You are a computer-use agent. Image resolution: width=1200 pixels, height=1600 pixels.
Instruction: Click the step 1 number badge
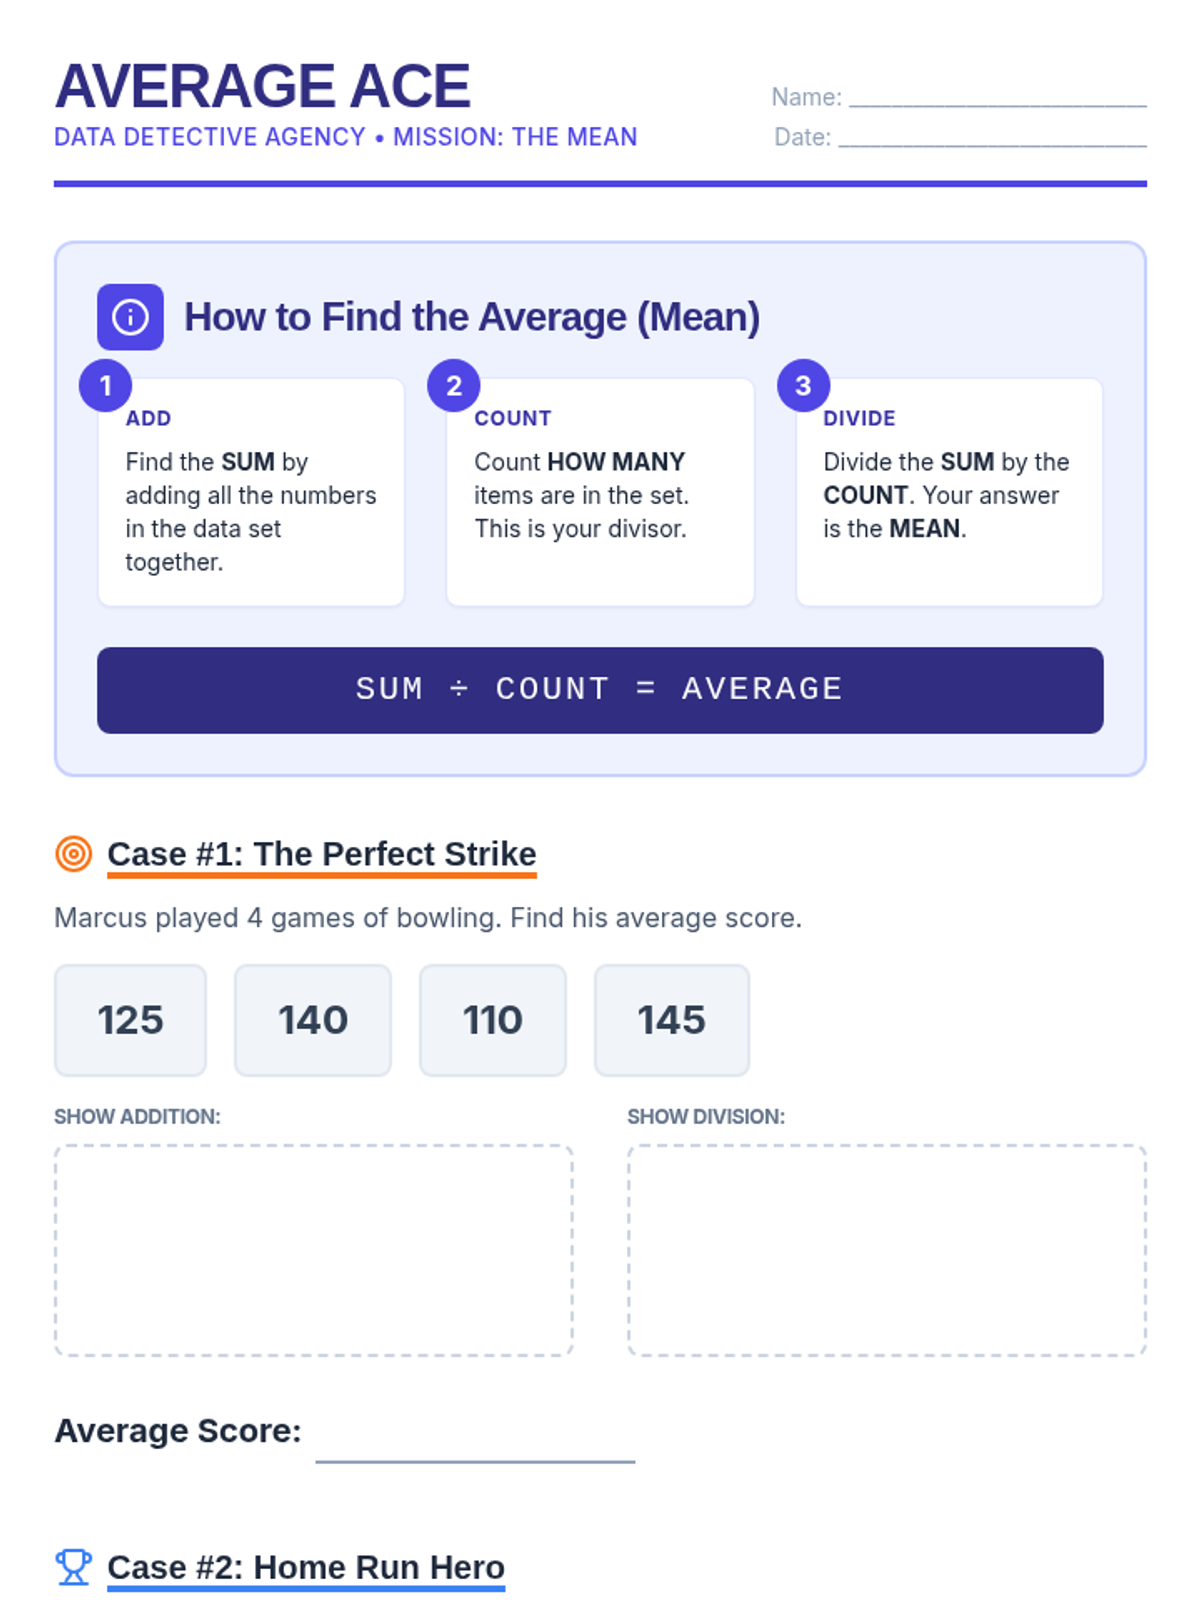pos(105,385)
